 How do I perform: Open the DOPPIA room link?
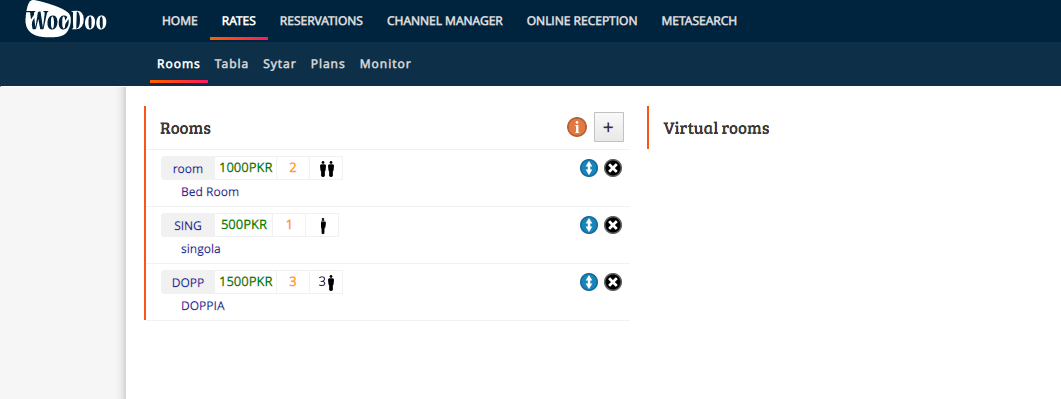[203, 306]
